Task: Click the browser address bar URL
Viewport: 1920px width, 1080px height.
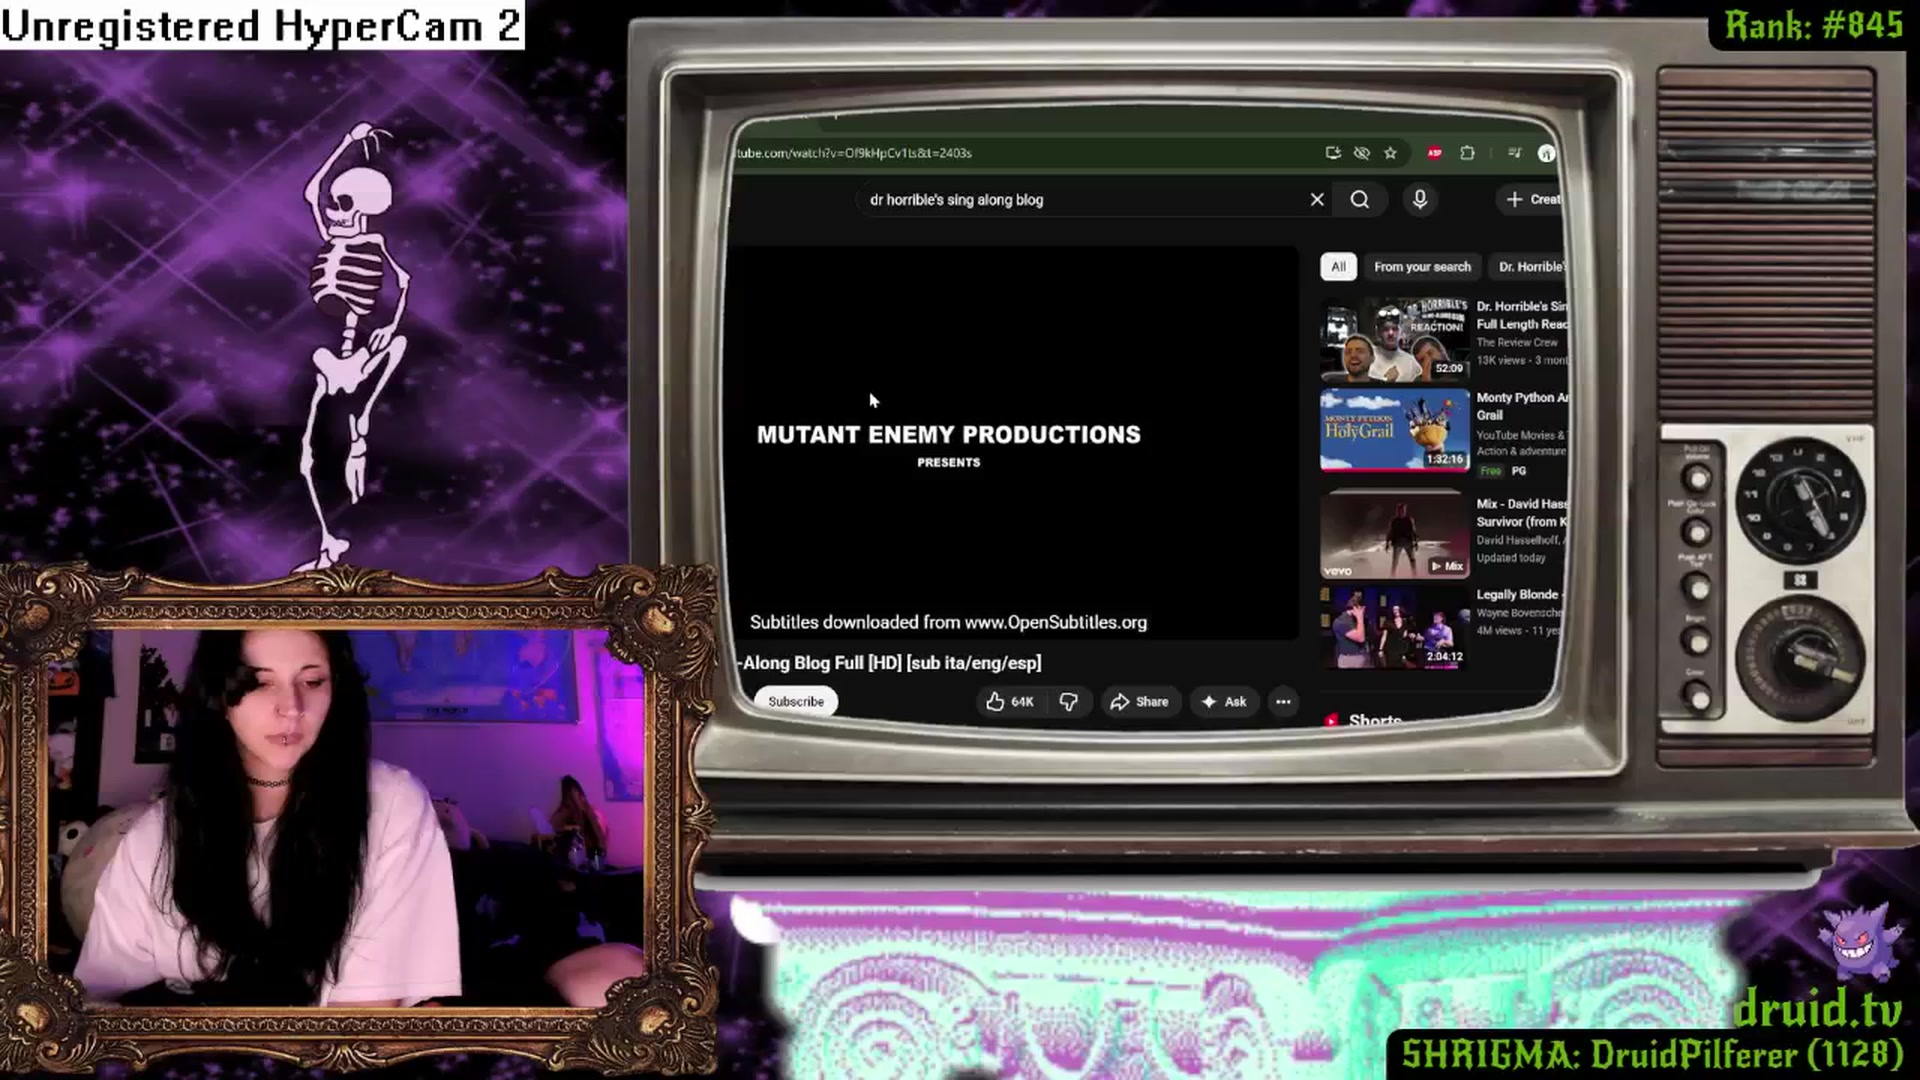Action: [x=854, y=153]
